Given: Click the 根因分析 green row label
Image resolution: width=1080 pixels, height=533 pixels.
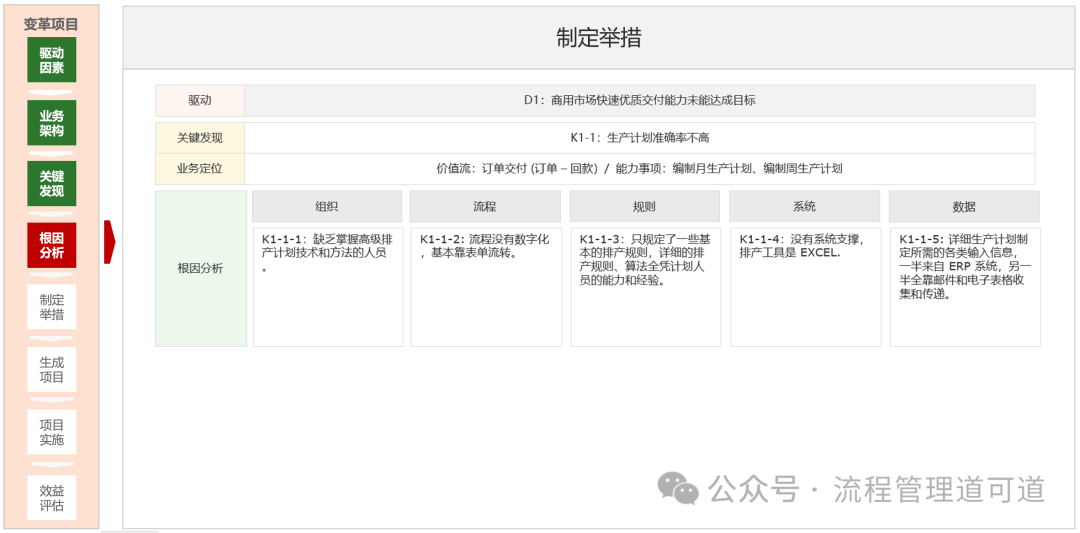Looking at the screenshot, I should point(200,268).
